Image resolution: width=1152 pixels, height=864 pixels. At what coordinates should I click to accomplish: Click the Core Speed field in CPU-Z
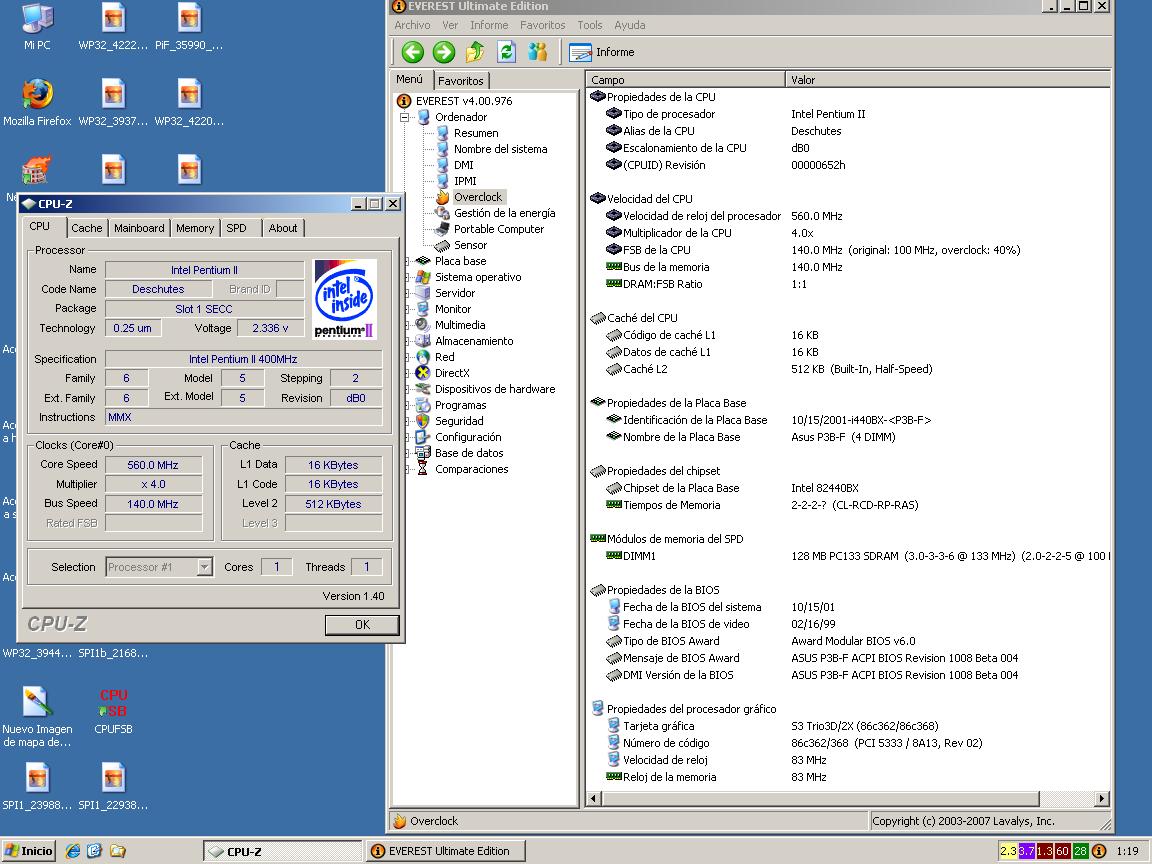click(153, 465)
